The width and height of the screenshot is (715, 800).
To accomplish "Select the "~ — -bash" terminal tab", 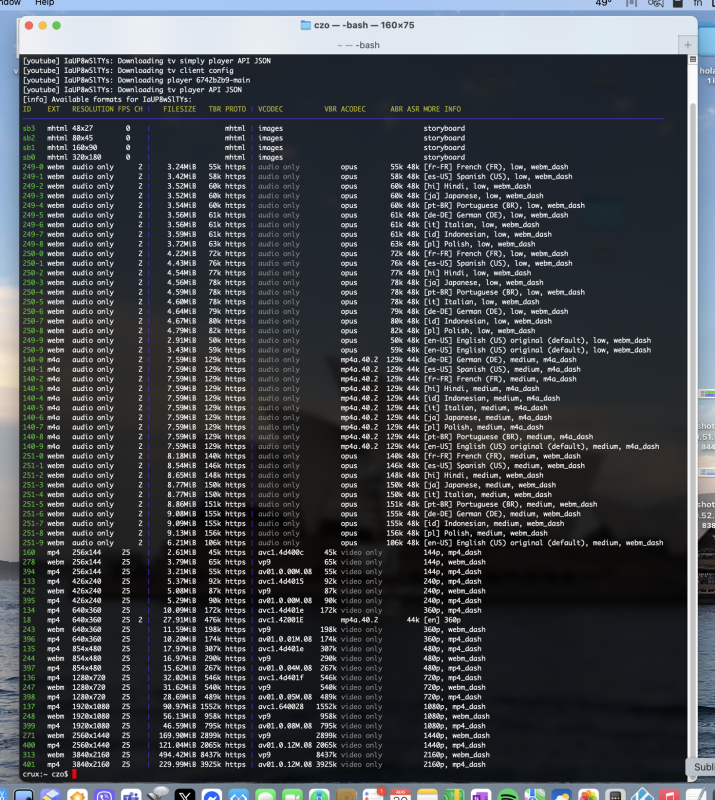I will point(358,45).
